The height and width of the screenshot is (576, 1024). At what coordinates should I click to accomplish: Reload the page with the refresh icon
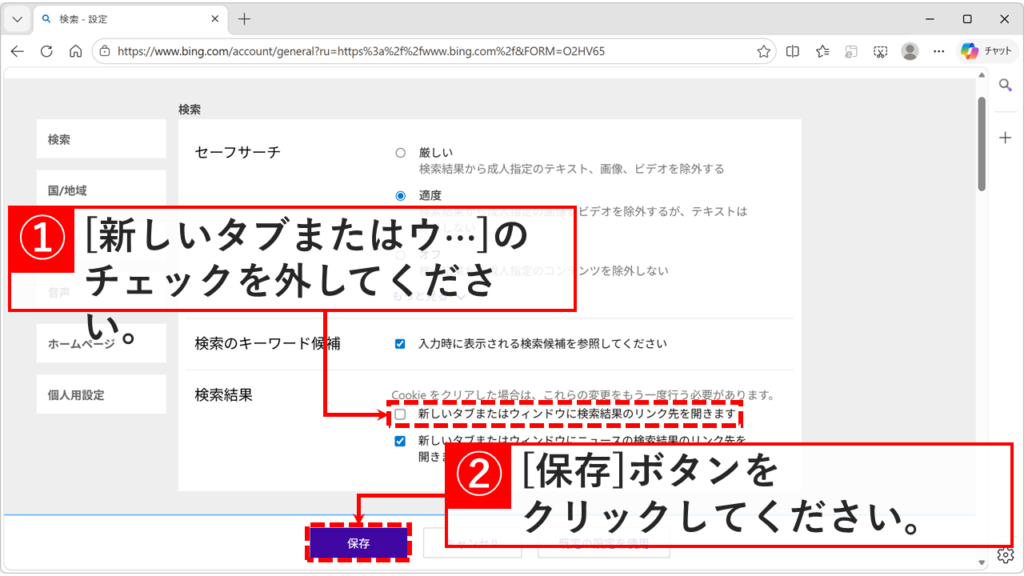click(x=46, y=51)
